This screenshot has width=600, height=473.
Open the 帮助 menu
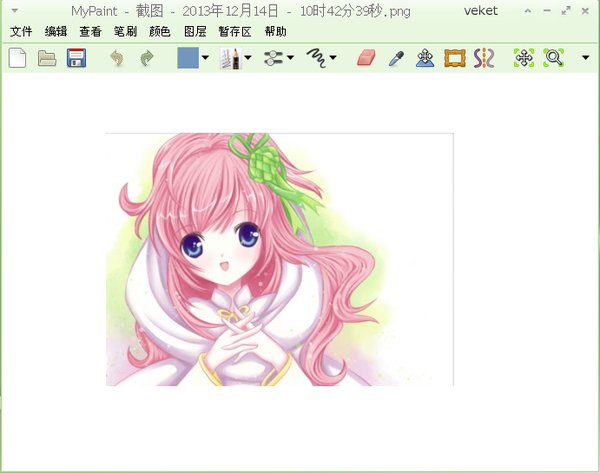tap(276, 31)
